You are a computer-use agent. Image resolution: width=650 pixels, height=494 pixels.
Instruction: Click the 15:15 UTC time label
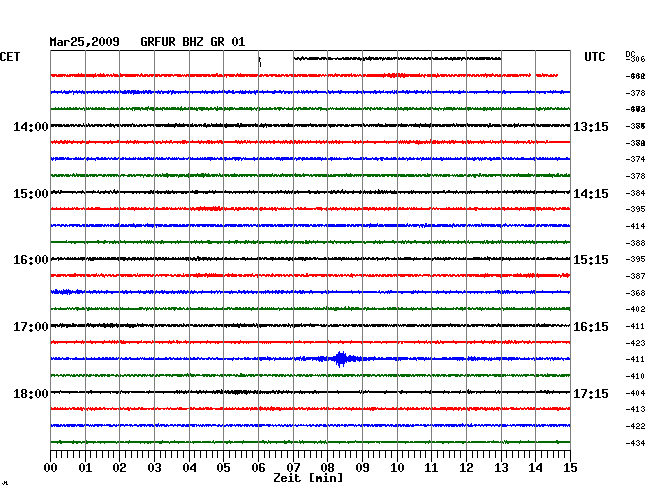tap(591, 260)
